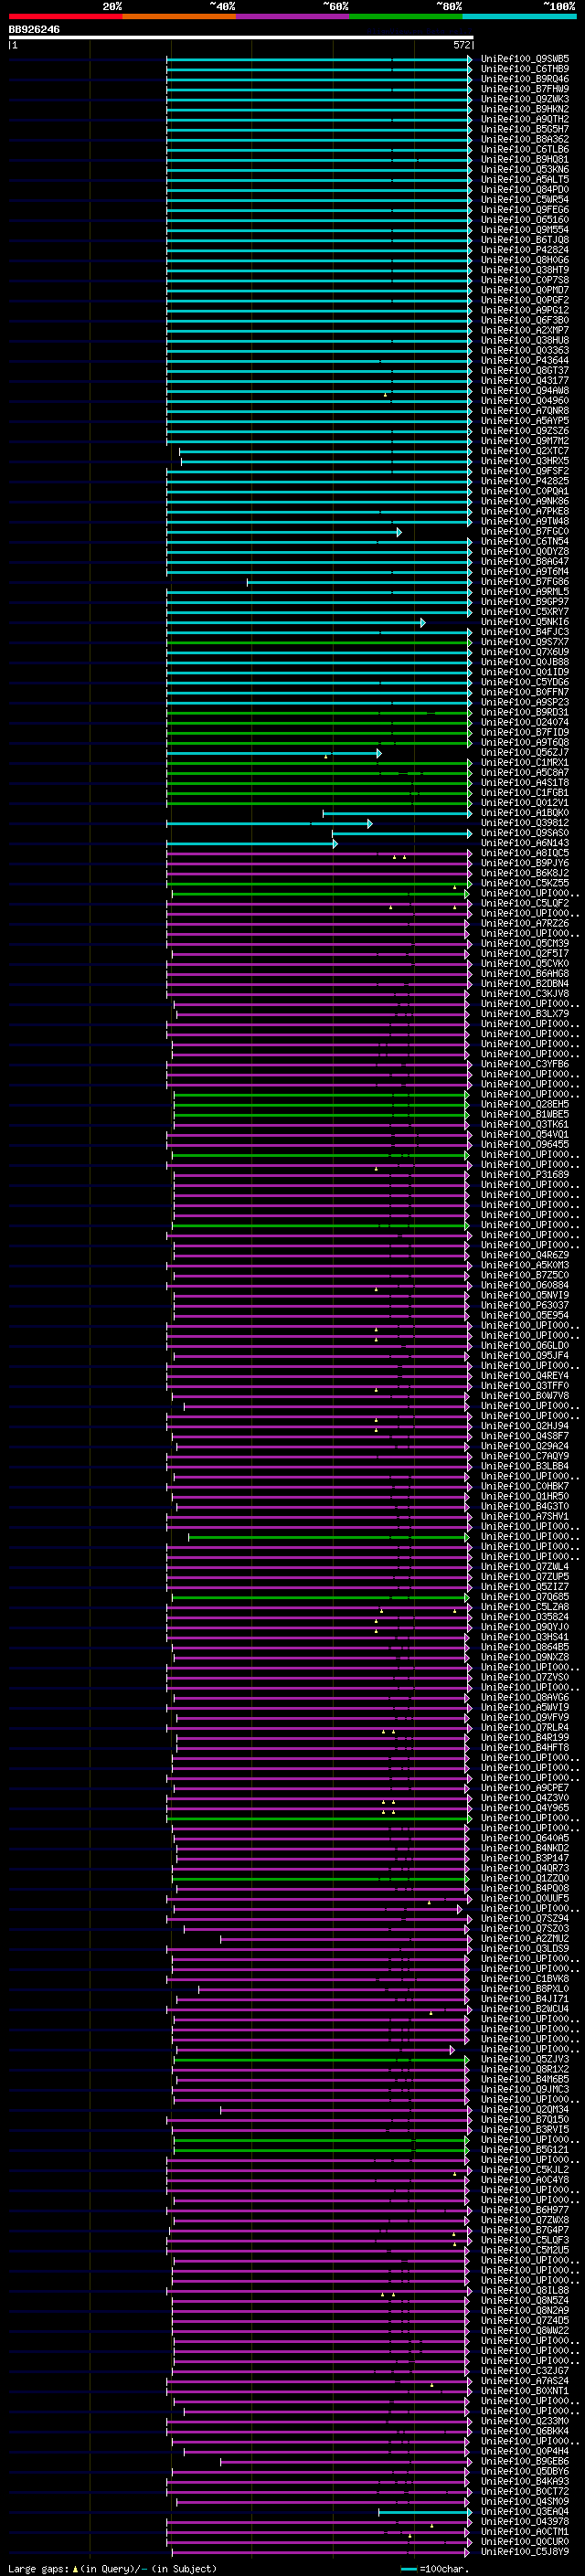Open hit UniRef100_B7FHW9

[x=524, y=89]
